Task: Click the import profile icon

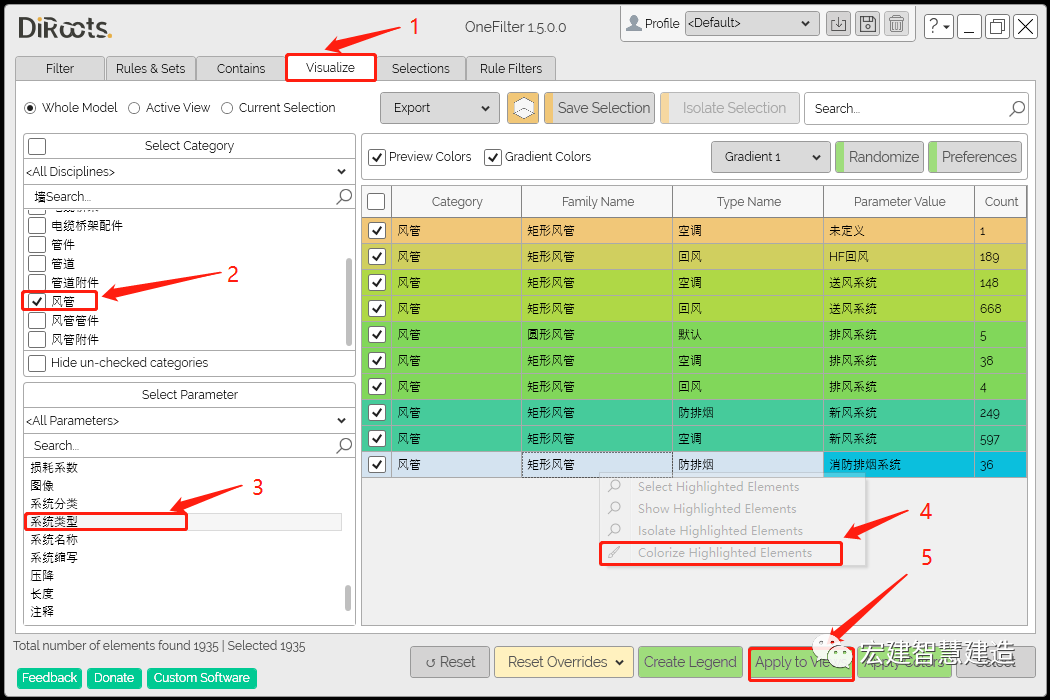Action: pyautogui.click(x=840, y=24)
